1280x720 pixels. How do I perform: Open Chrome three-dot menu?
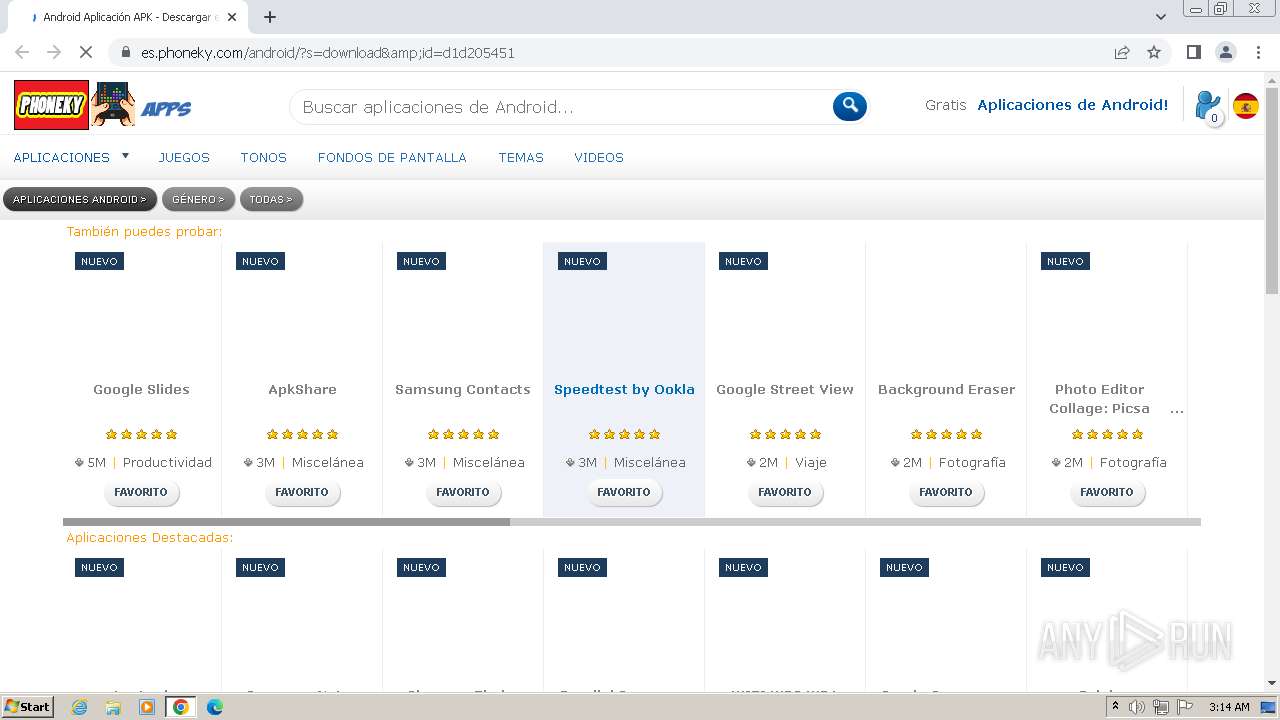click(x=1257, y=52)
